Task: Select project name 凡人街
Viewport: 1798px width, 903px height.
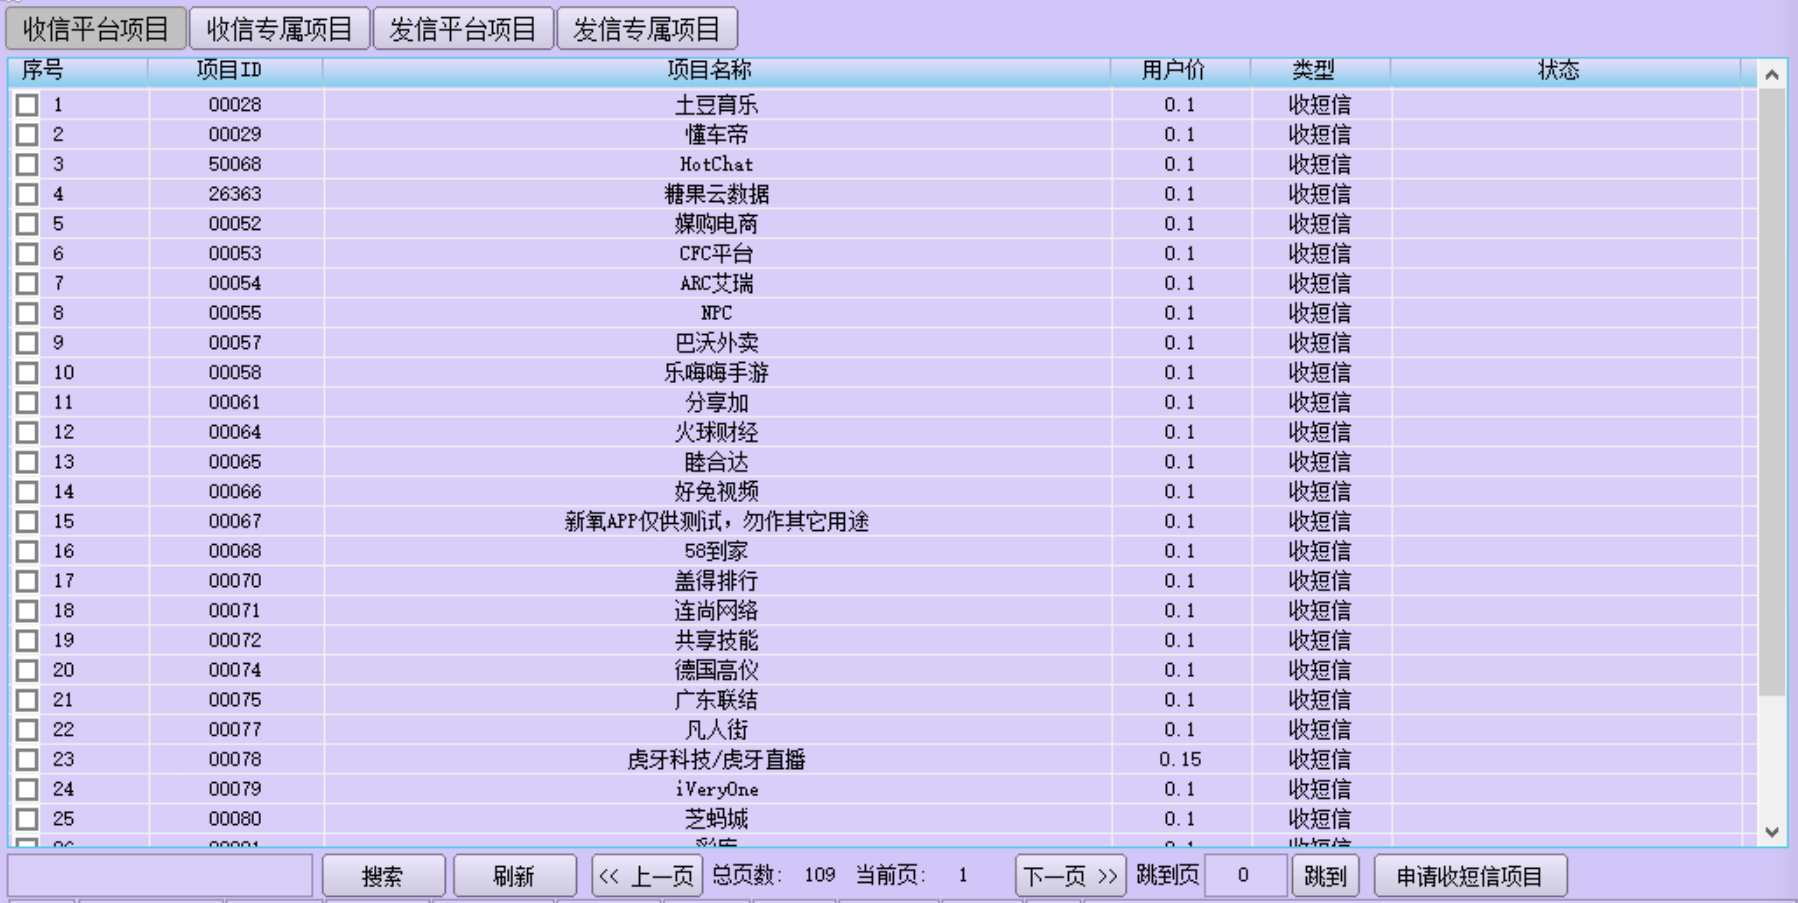Action: point(716,730)
